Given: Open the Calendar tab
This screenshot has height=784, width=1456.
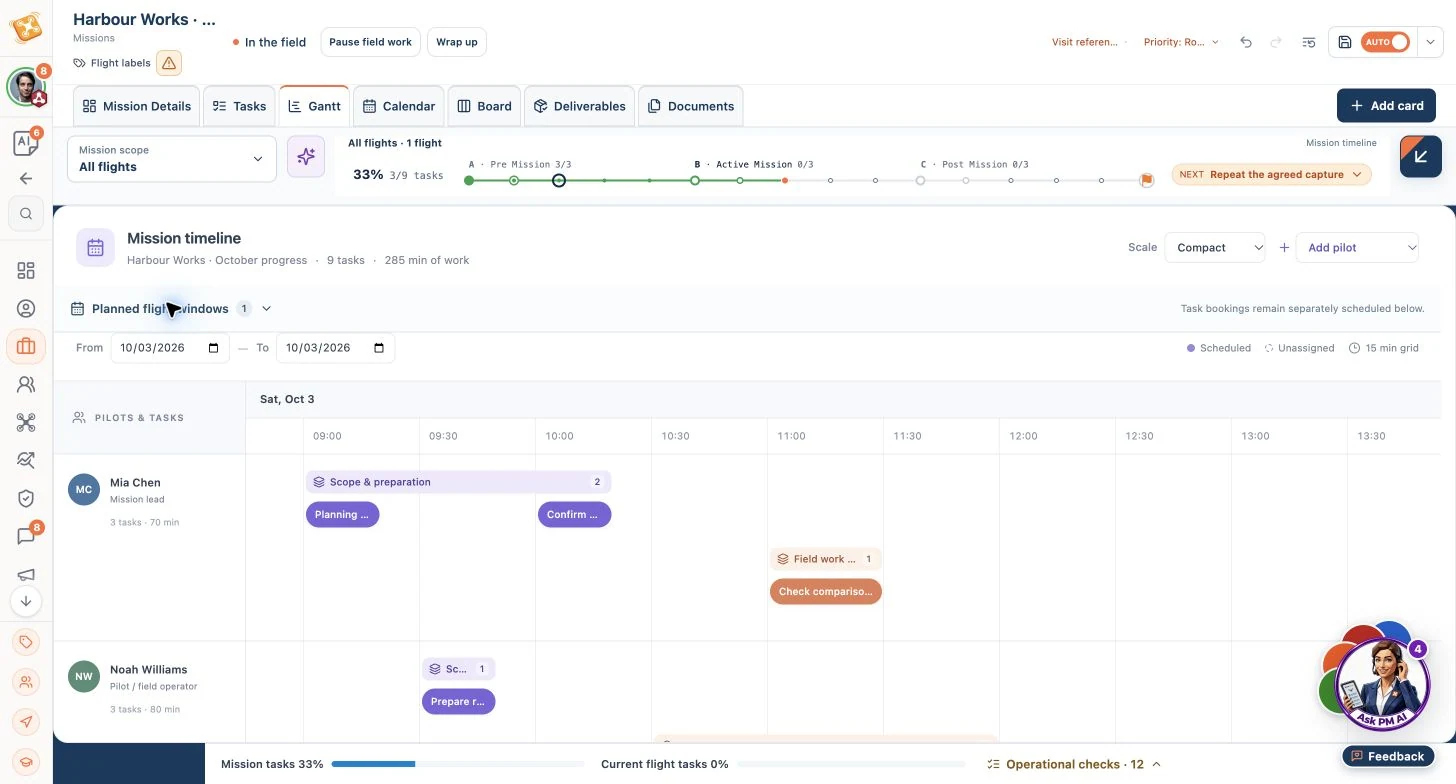Looking at the screenshot, I should (x=399, y=106).
